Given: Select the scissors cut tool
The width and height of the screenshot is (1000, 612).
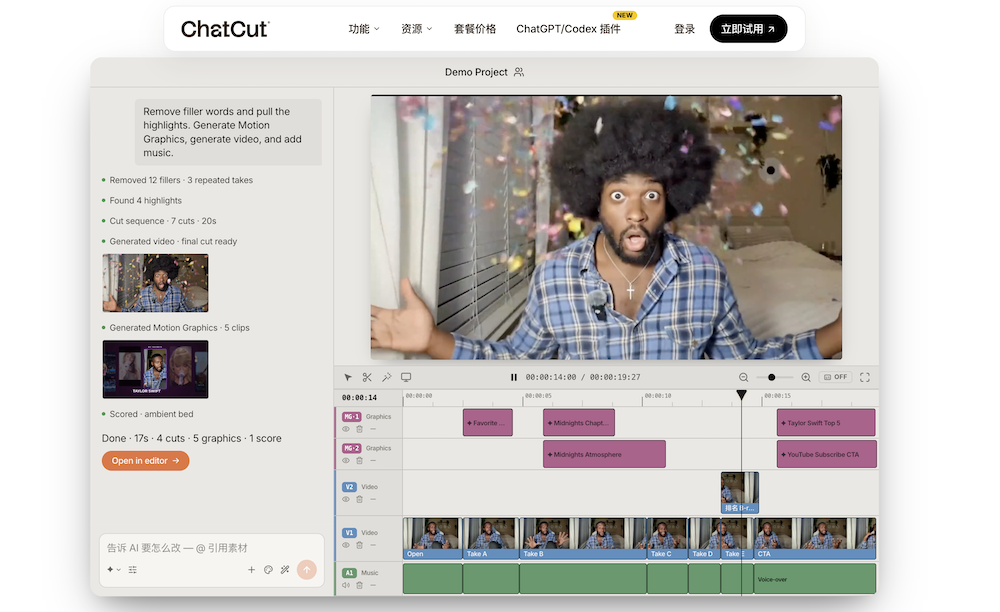Looking at the screenshot, I should pyautogui.click(x=367, y=377).
